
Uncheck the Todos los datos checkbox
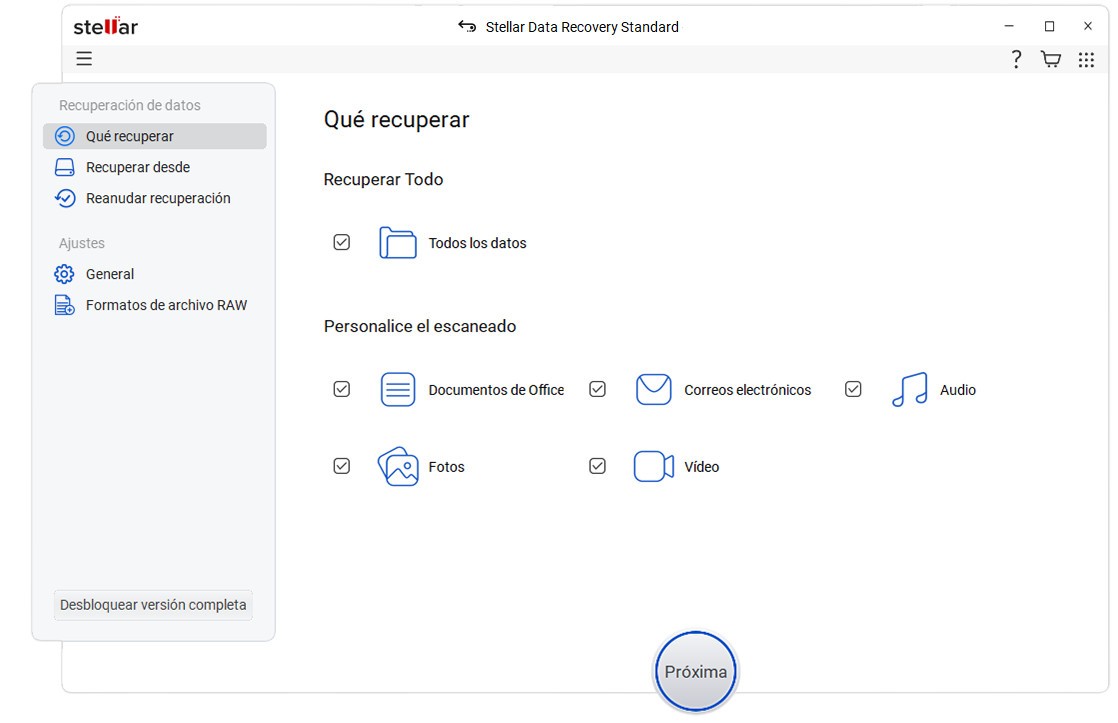(x=342, y=243)
